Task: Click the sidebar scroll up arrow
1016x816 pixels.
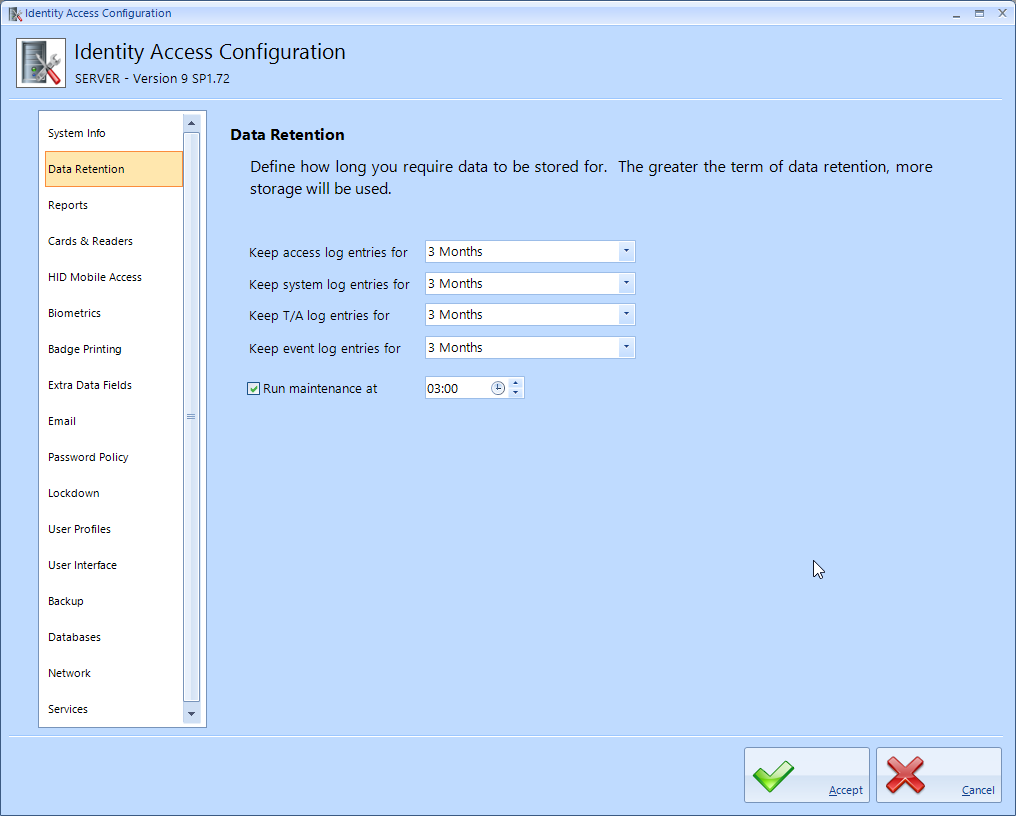Action: (x=191, y=123)
